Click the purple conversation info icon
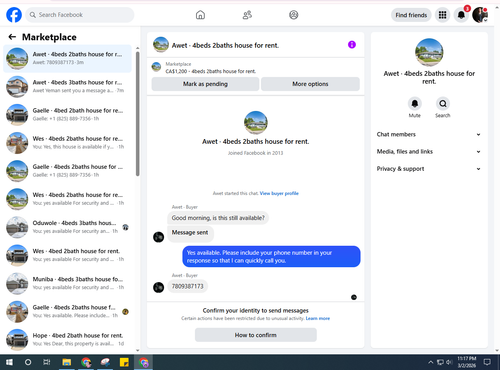The height and width of the screenshot is (370, 500). (352, 45)
